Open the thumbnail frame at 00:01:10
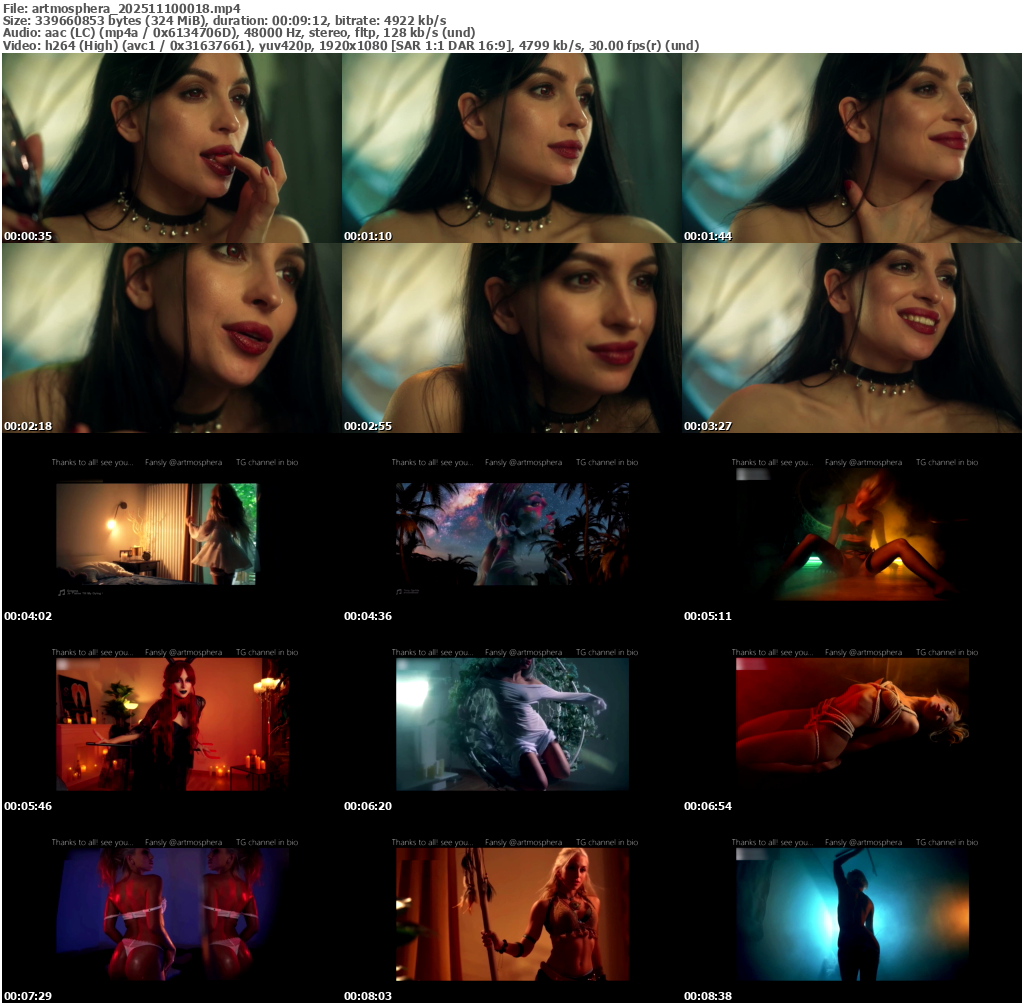 (x=511, y=148)
